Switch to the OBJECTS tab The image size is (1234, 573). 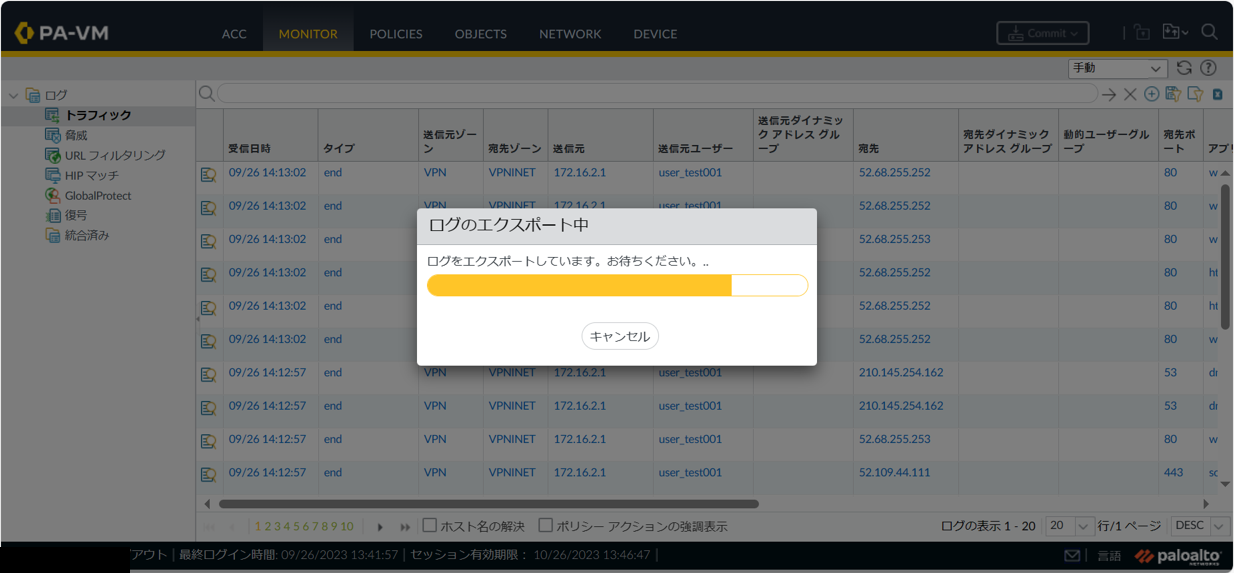click(x=480, y=33)
